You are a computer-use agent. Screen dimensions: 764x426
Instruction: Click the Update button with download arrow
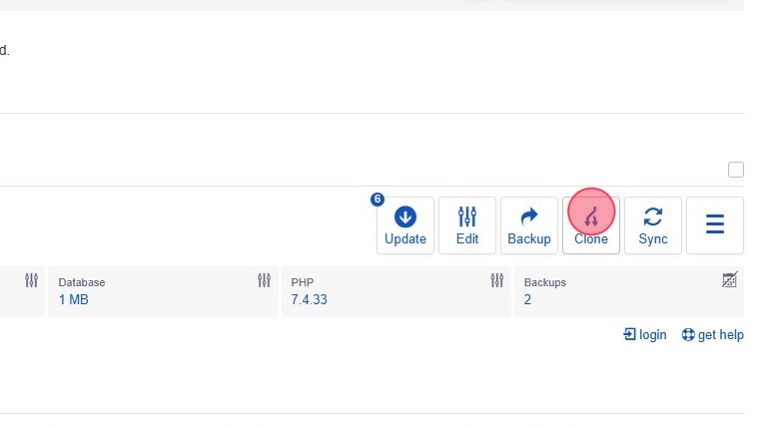(x=405, y=225)
